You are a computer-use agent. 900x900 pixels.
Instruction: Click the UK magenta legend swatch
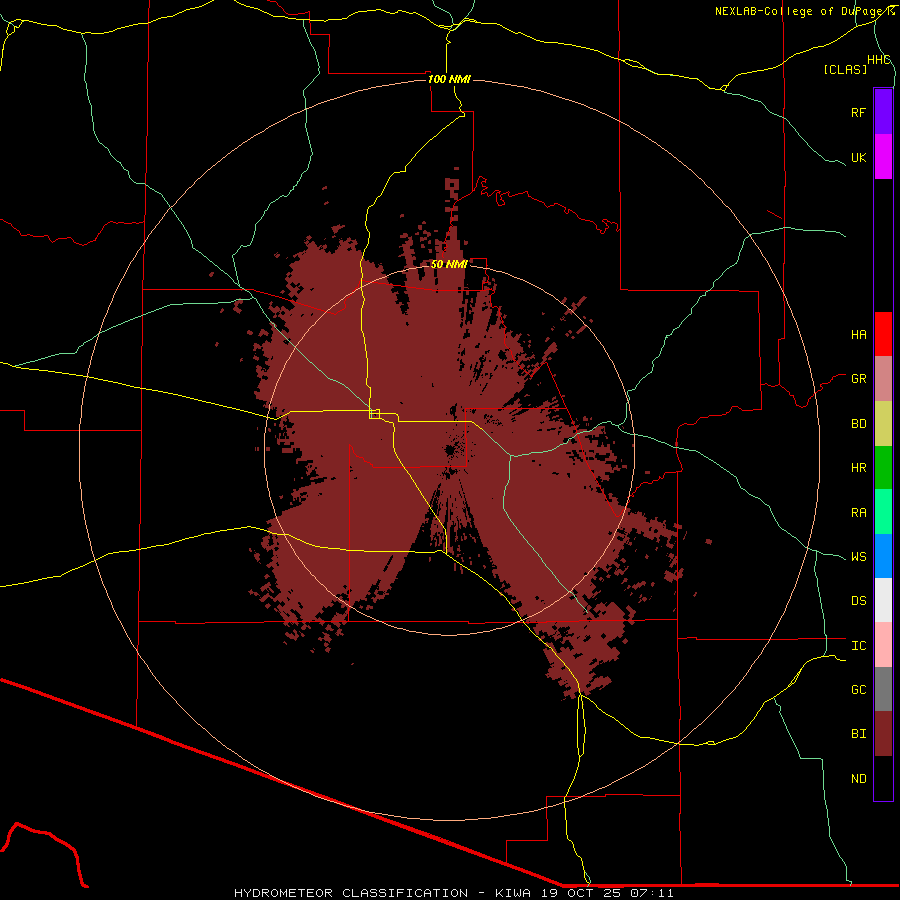point(883,157)
